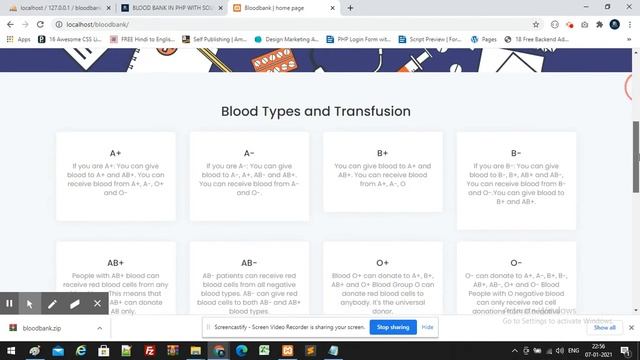The height and width of the screenshot is (360, 640).
Task: Open File Explorer from the taskbar
Action: (x=196, y=351)
